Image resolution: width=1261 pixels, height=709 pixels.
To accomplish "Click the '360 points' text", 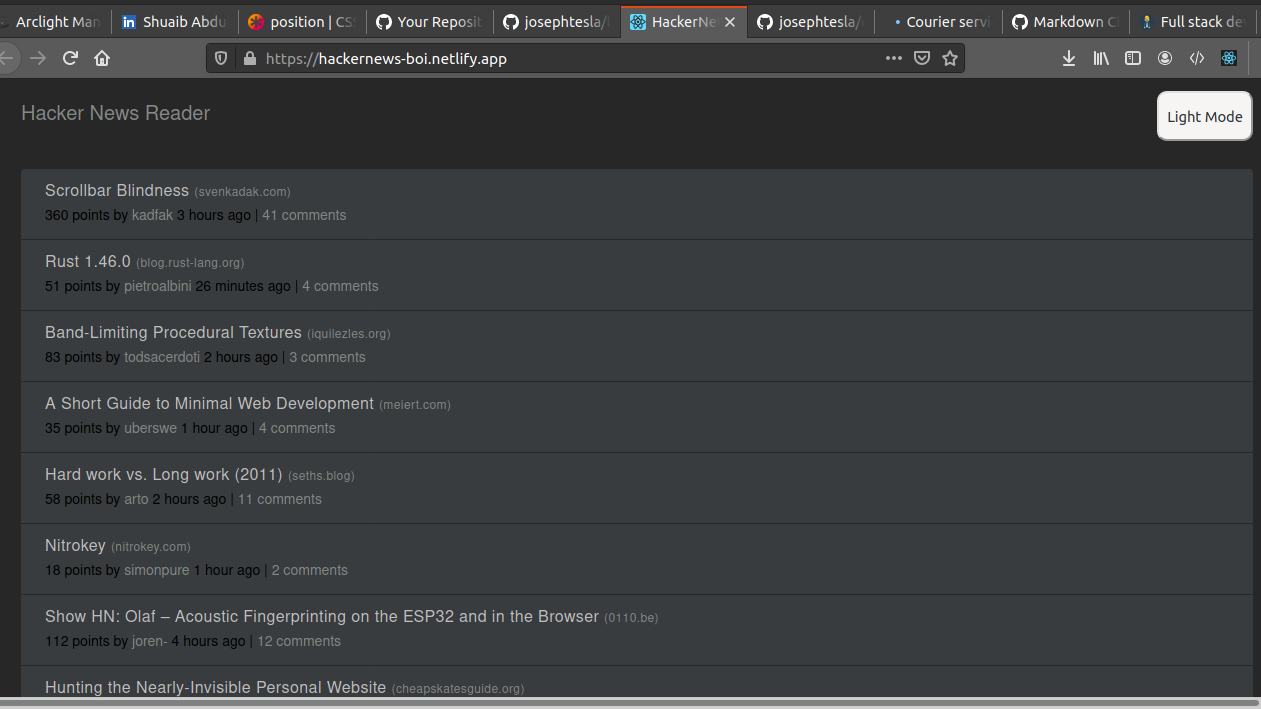I will point(77,215).
